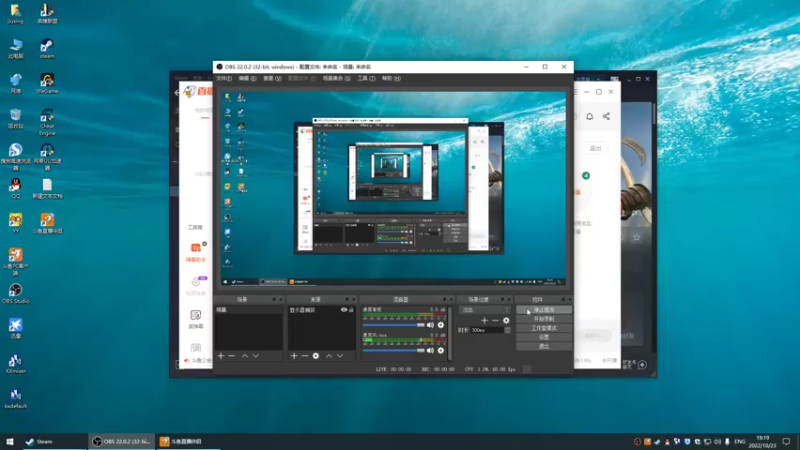
Task: Adjust the desktop audio volume slider
Action: pyautogui.click(x=393, y=325)
